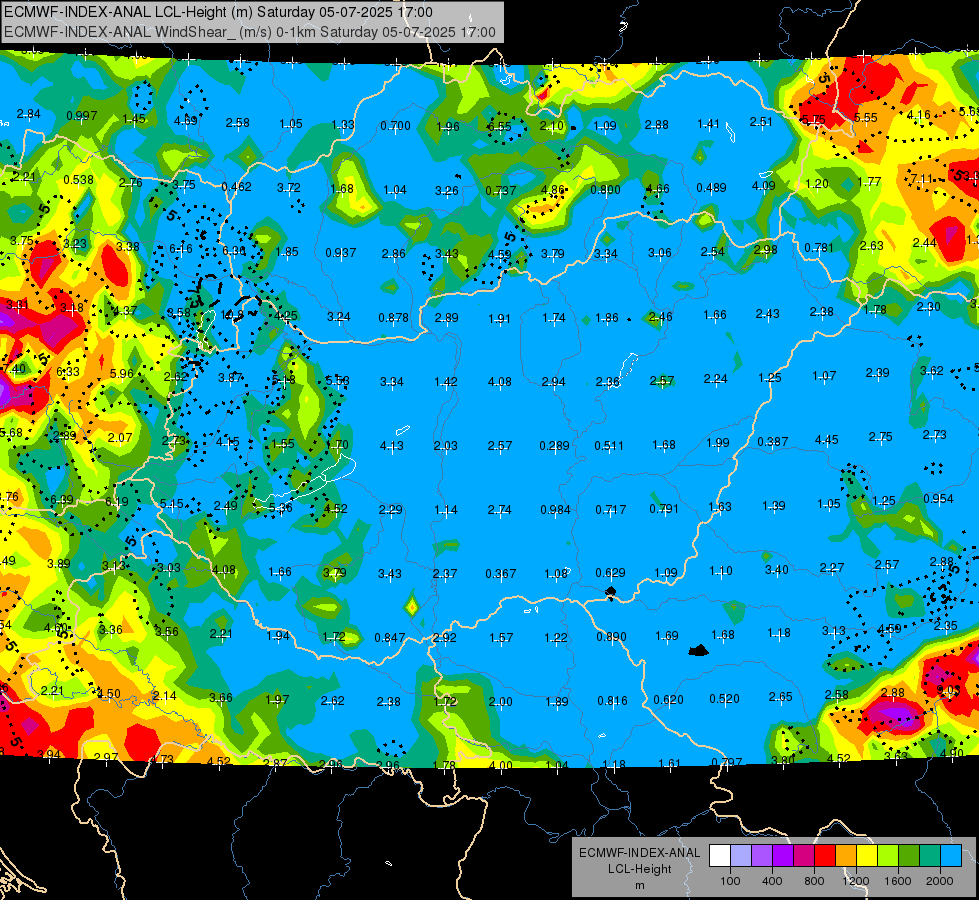Viewport: 979px width, 900px height.
Task: Click the dark green legend swatch
Action: click(x=908, y=856)
